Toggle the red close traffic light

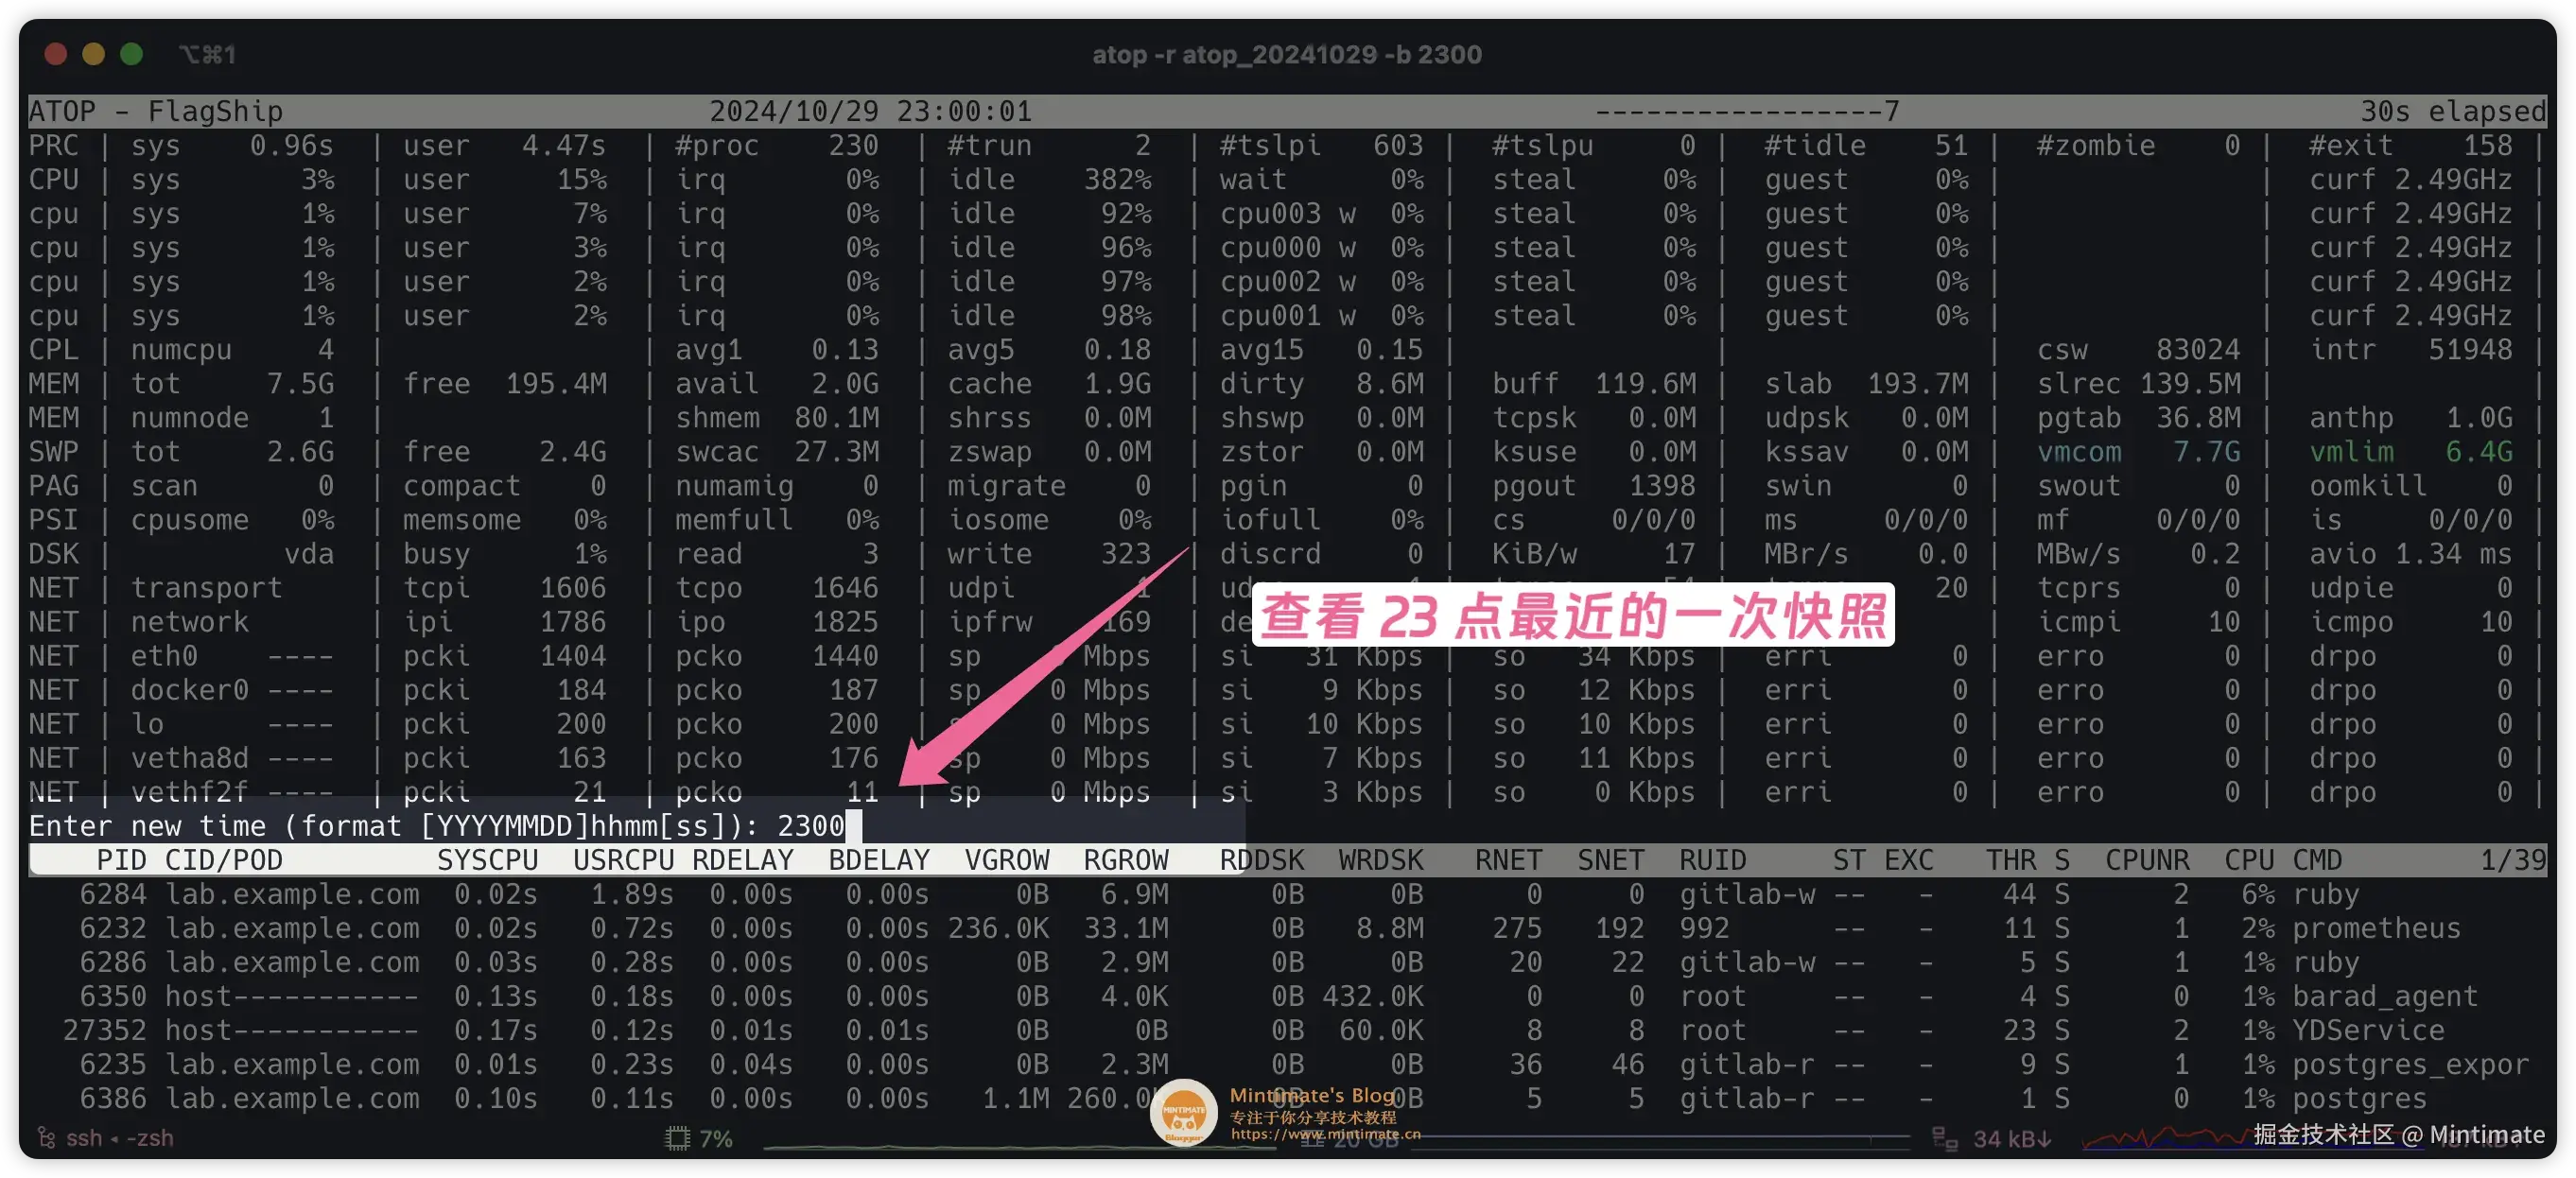56,54
